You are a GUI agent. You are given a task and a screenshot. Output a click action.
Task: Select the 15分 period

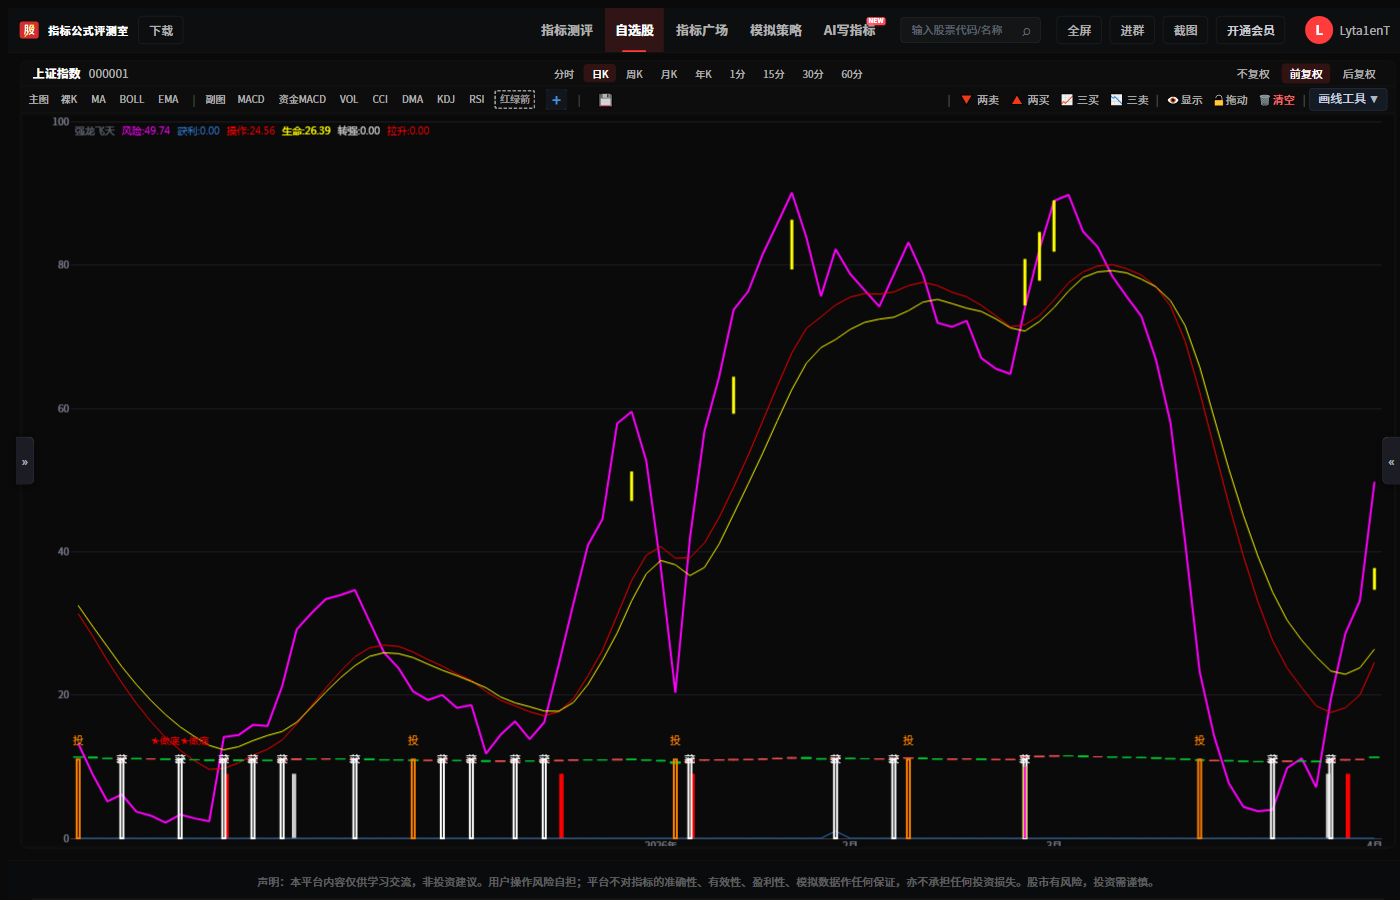click(774, 74)
